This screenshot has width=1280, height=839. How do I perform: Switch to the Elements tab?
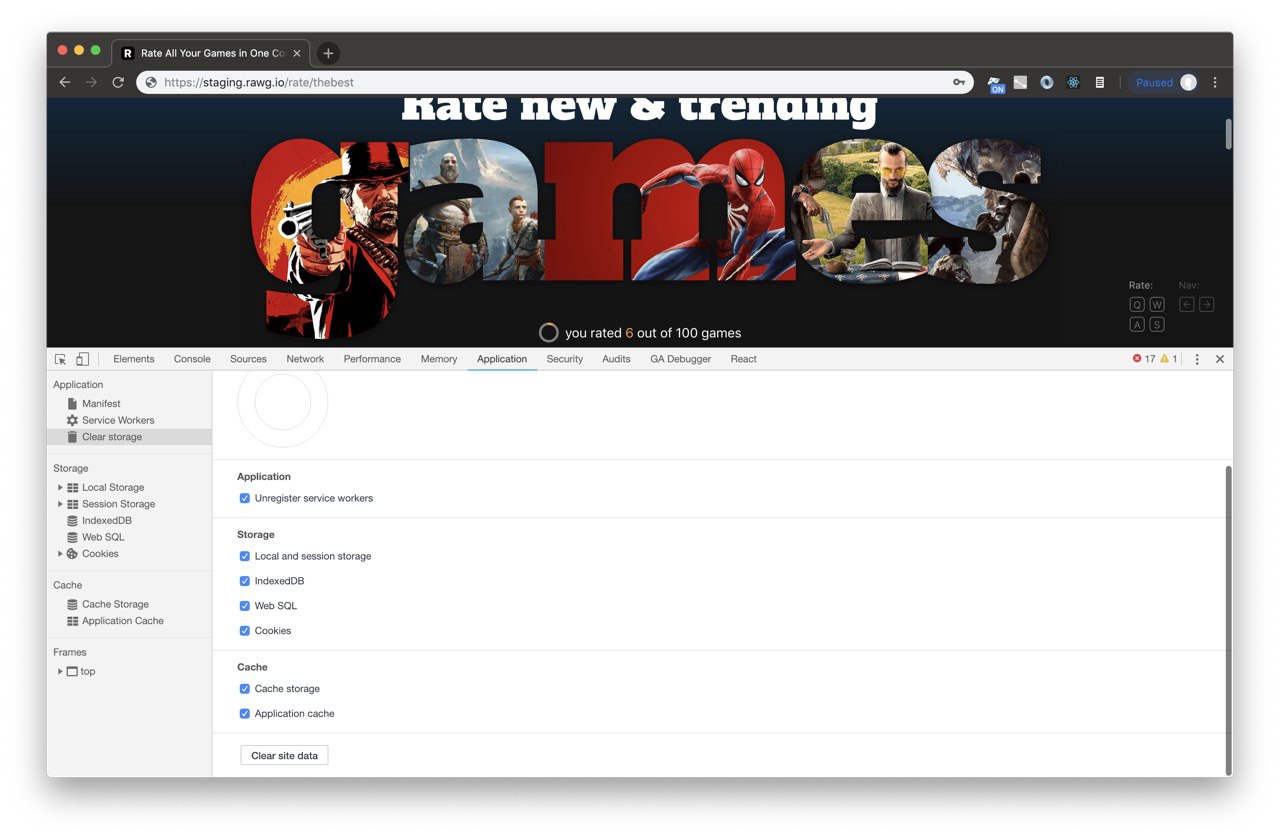134,359
